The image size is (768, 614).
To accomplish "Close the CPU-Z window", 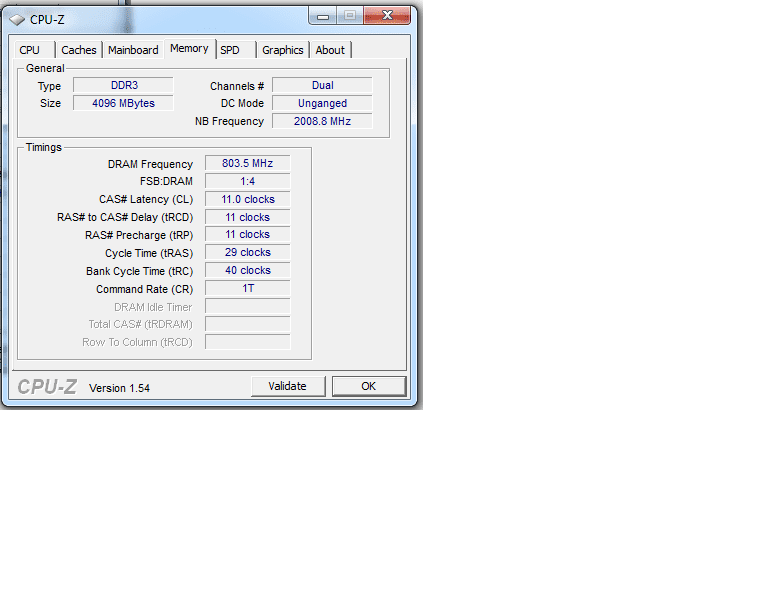I will click(x=387, y=16).
